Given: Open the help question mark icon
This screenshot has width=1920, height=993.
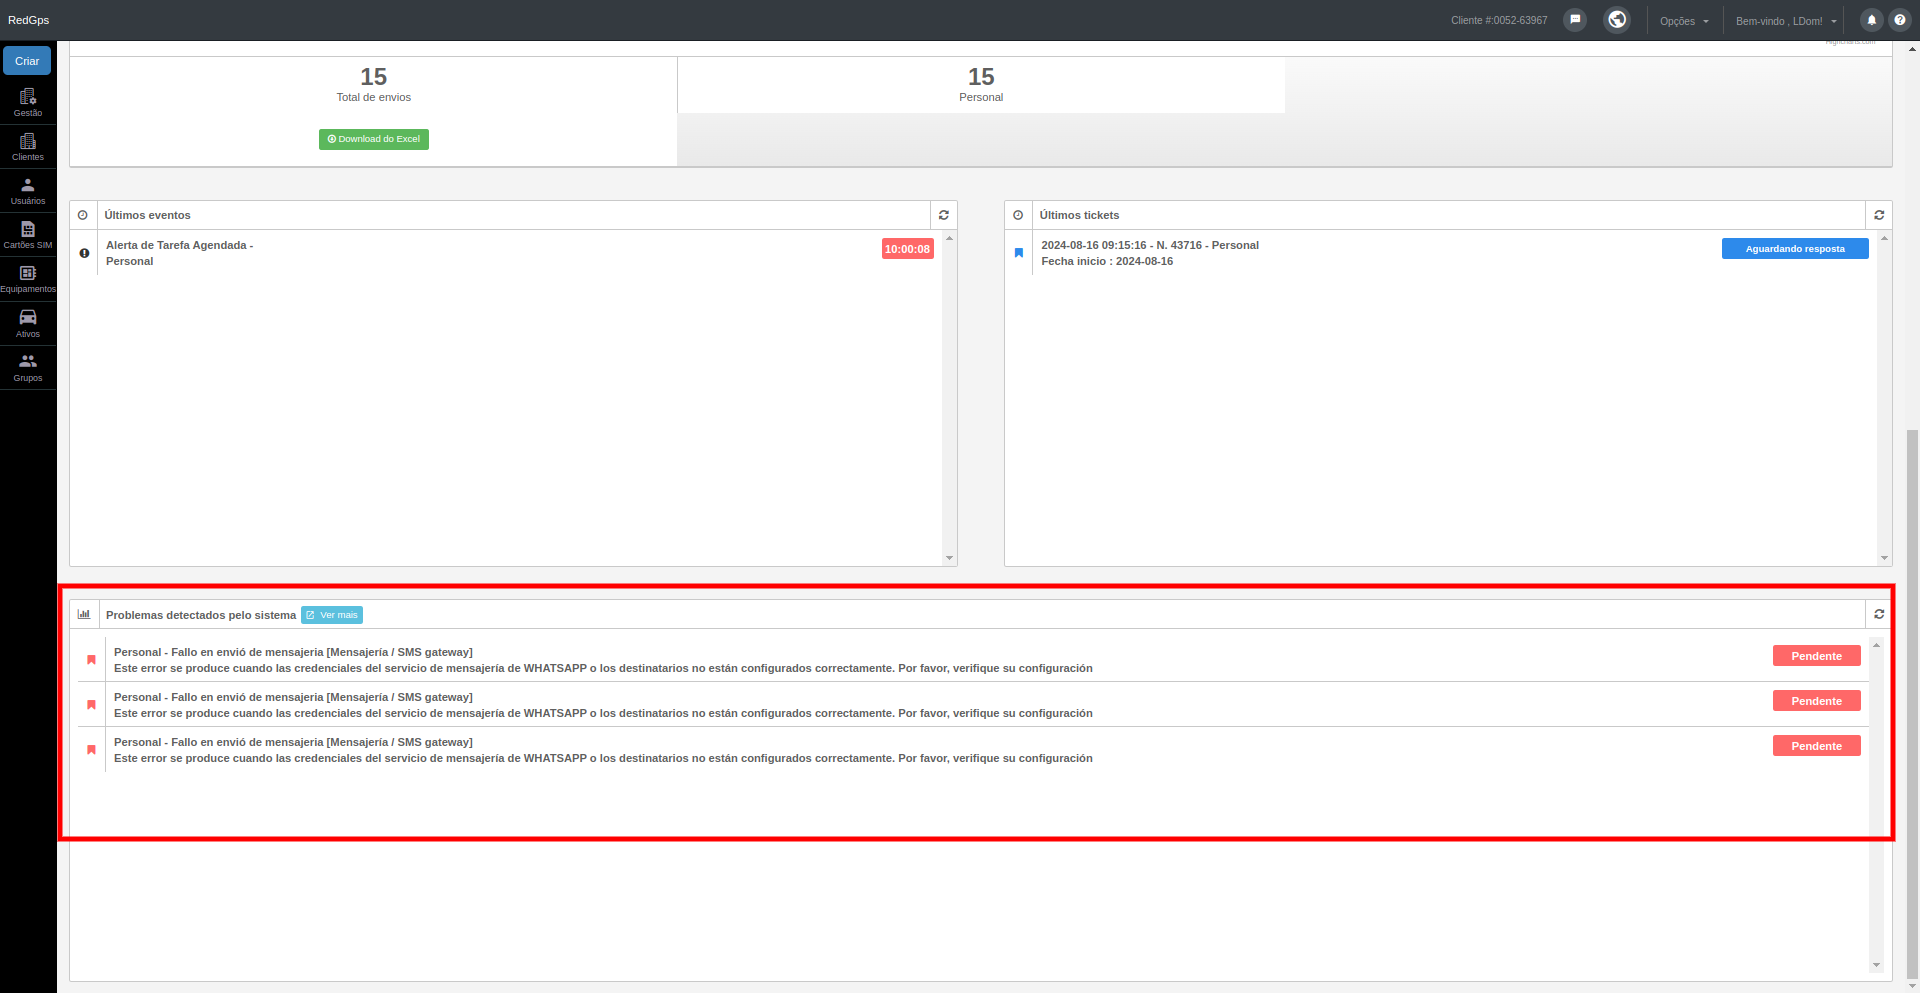Looking at the screenshot, I should pos(1900,20).
